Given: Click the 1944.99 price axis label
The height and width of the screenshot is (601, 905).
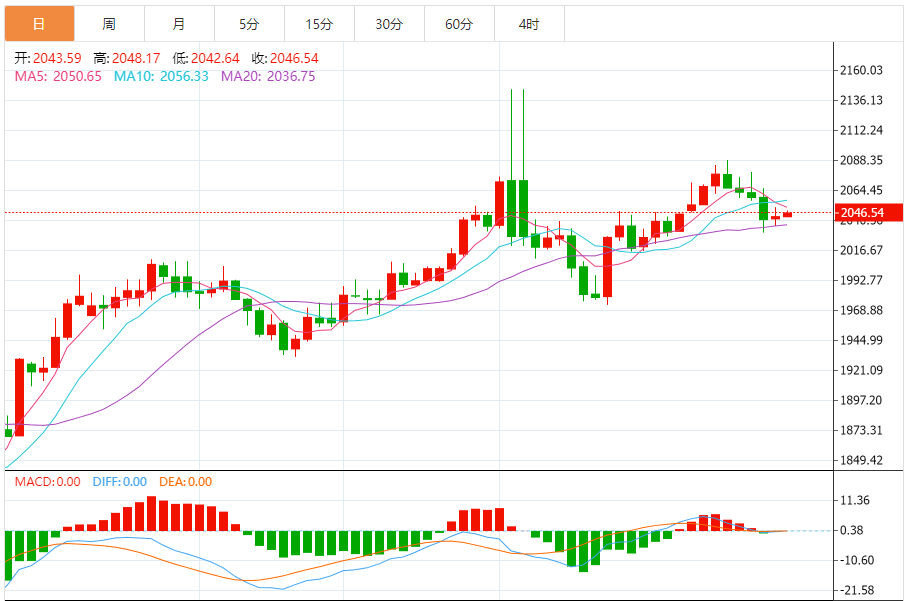Looking at the screenshot, I should (x=861, y=341).
